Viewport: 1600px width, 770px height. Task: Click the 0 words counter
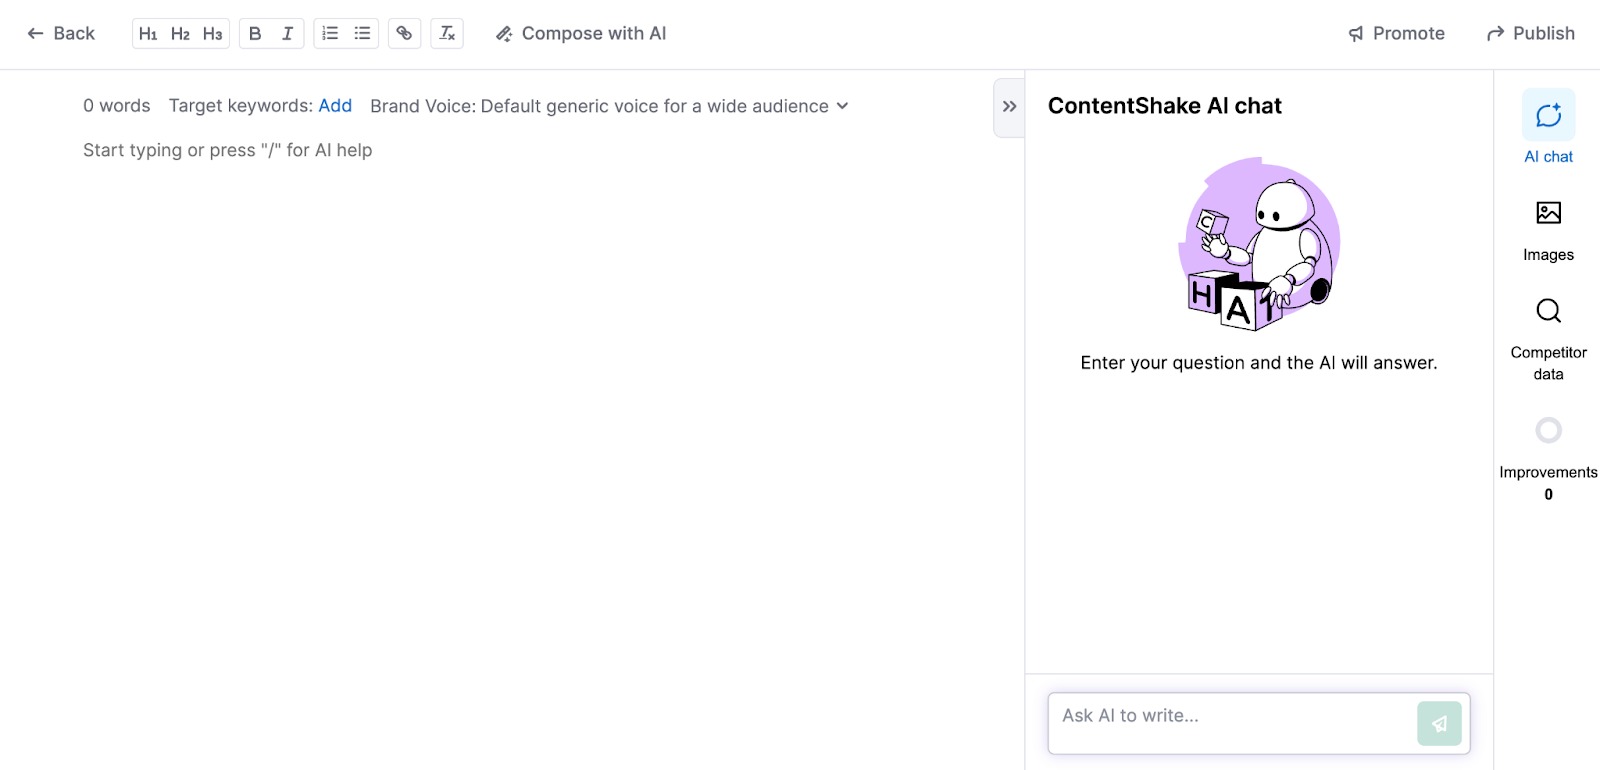click(117, 106)
